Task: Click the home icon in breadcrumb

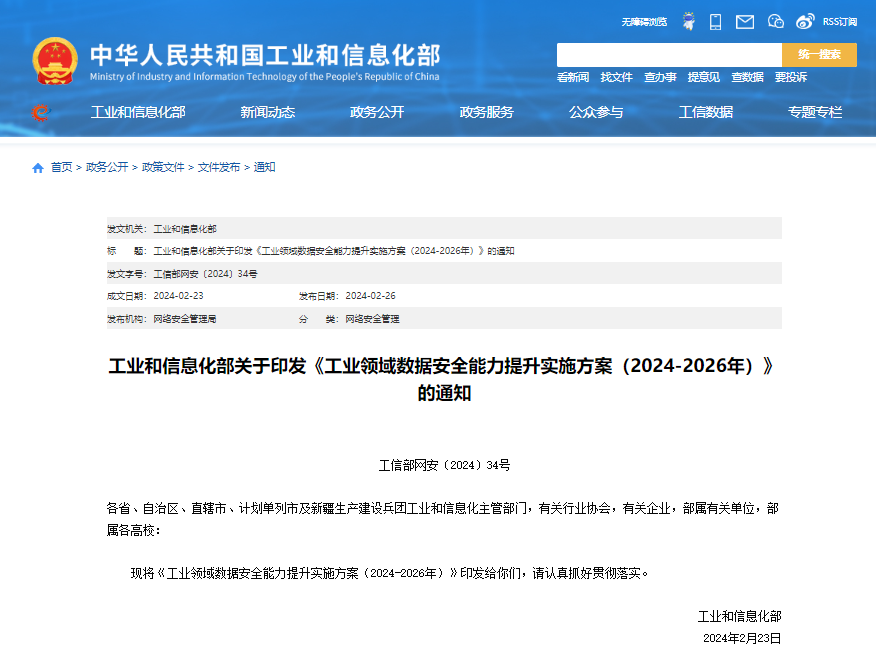Action: point(38,168)
